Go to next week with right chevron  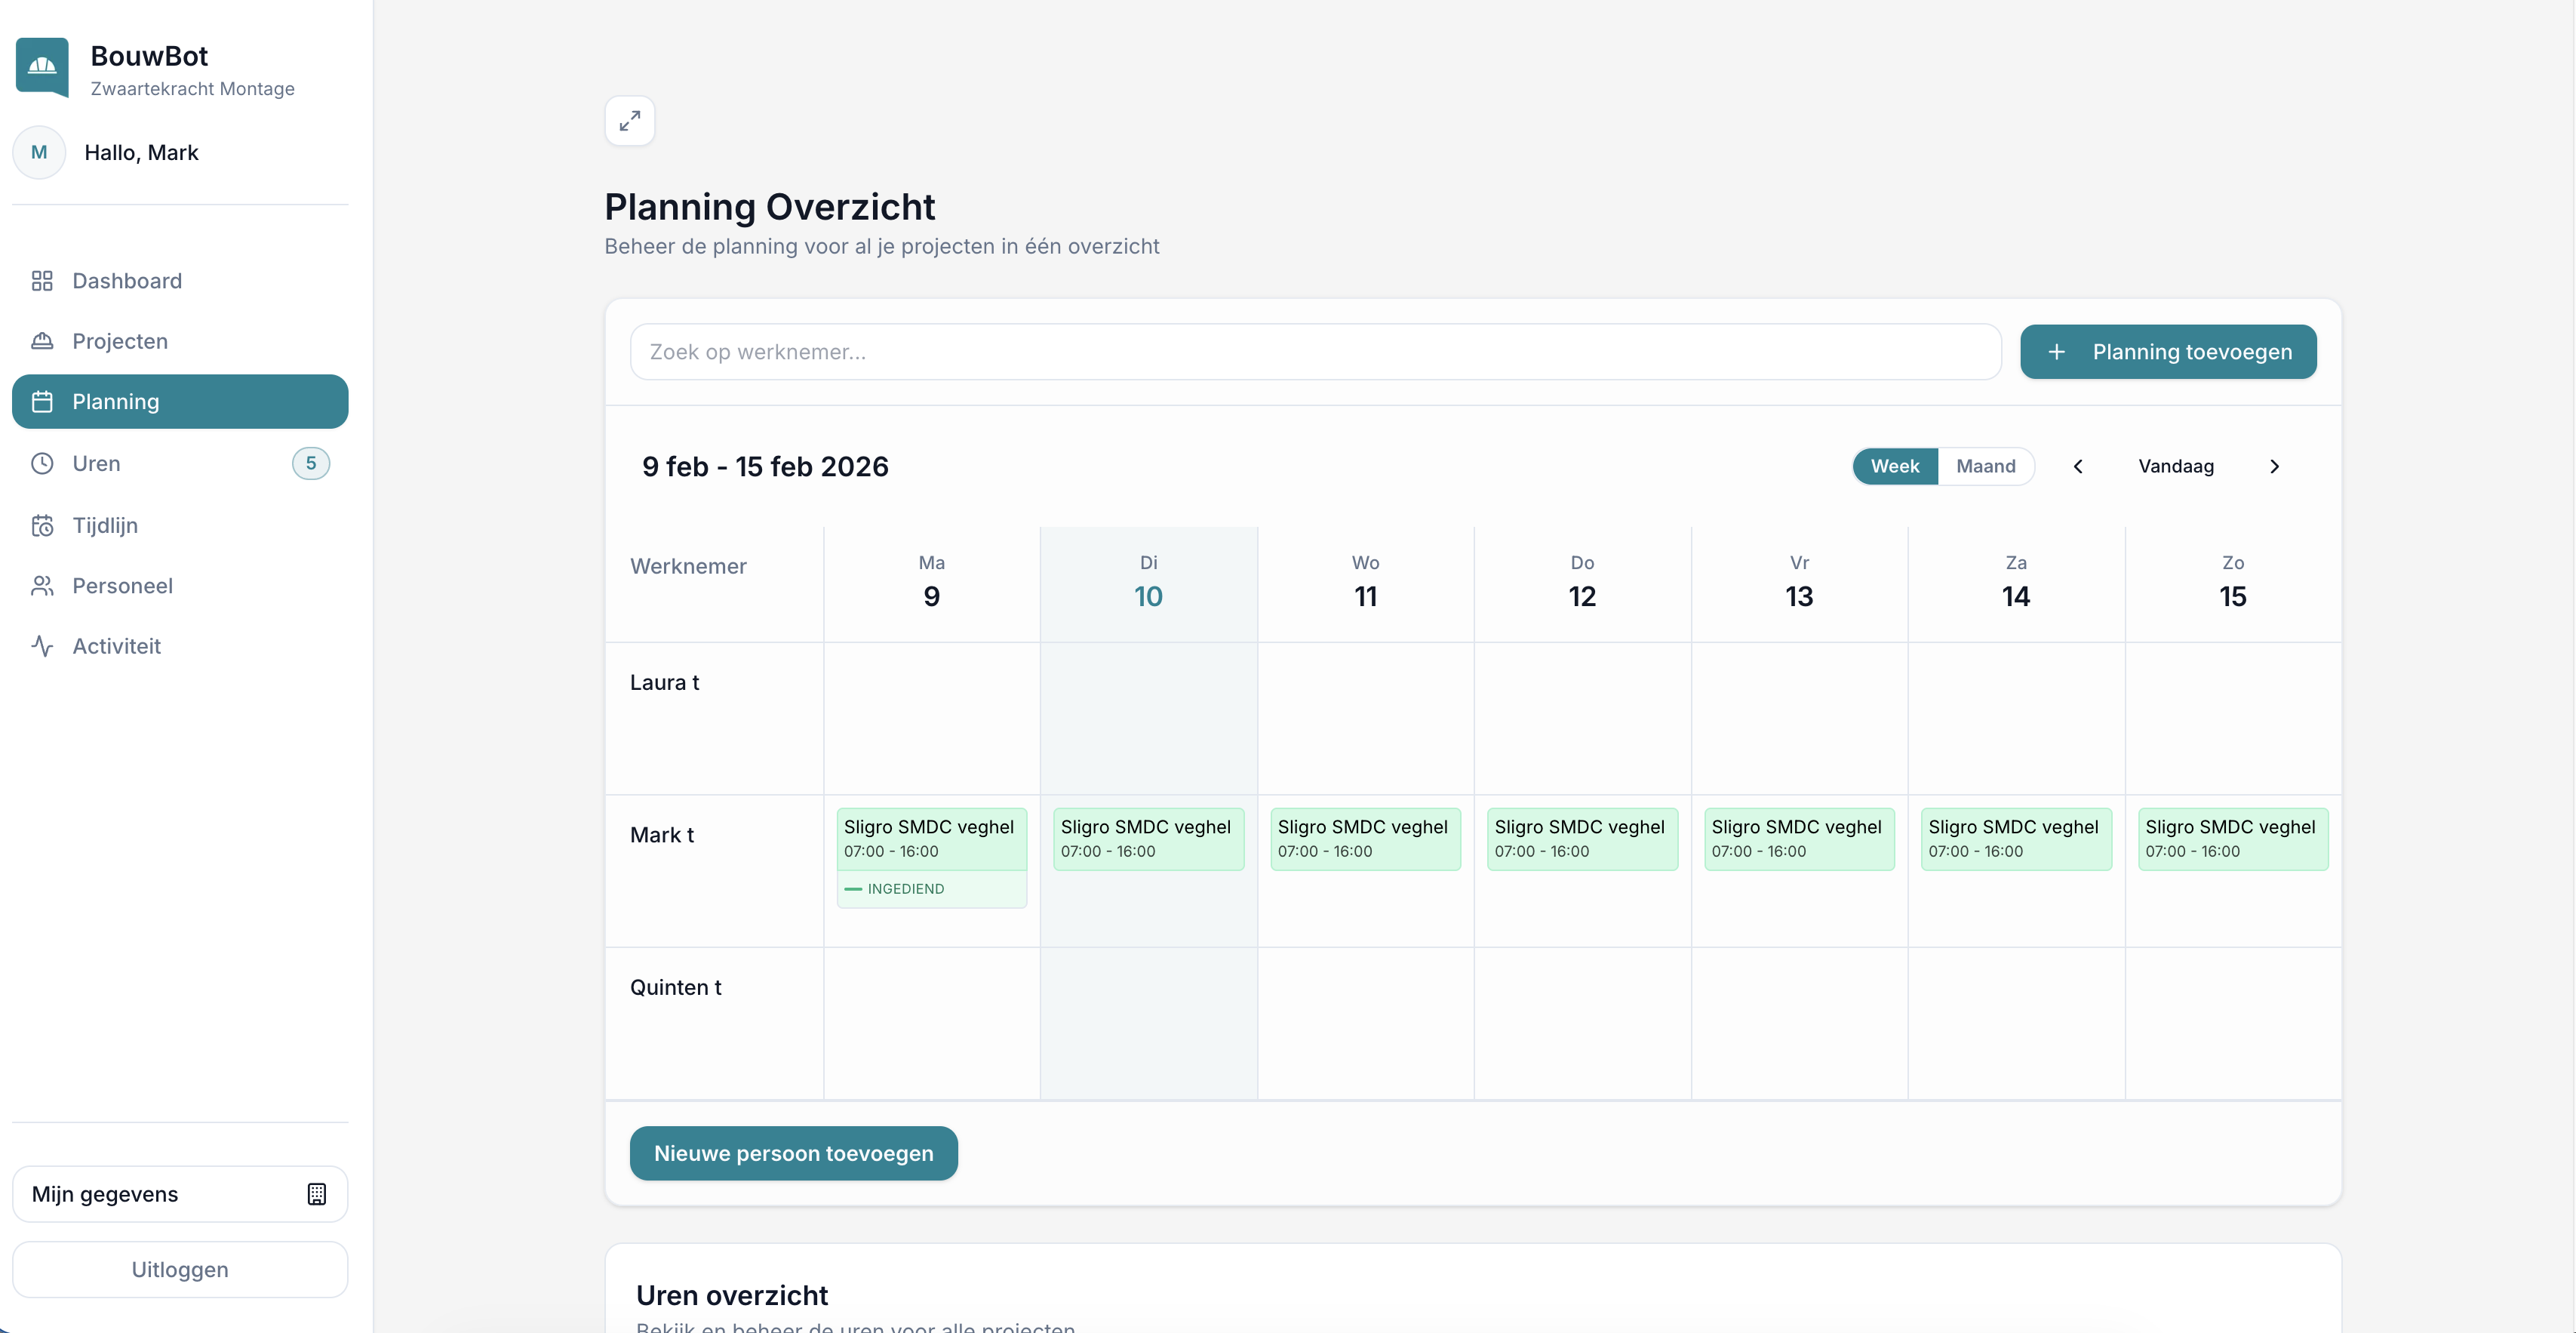coord(2274,466)
